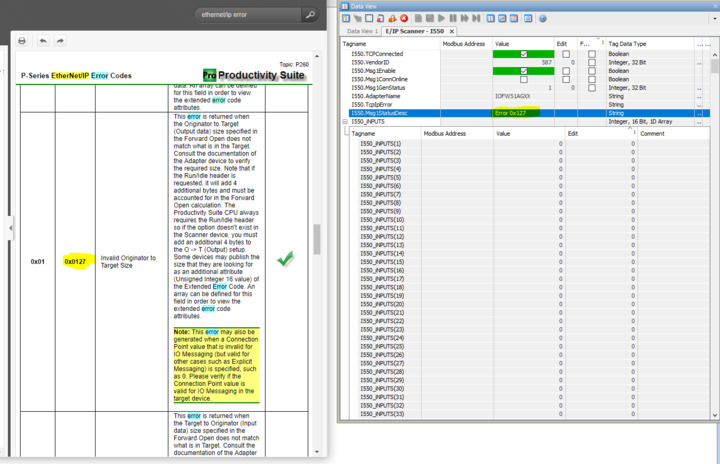The image size is (720, 464).
Task: Click the blue help question mark icon
Action: pos(542,18)
